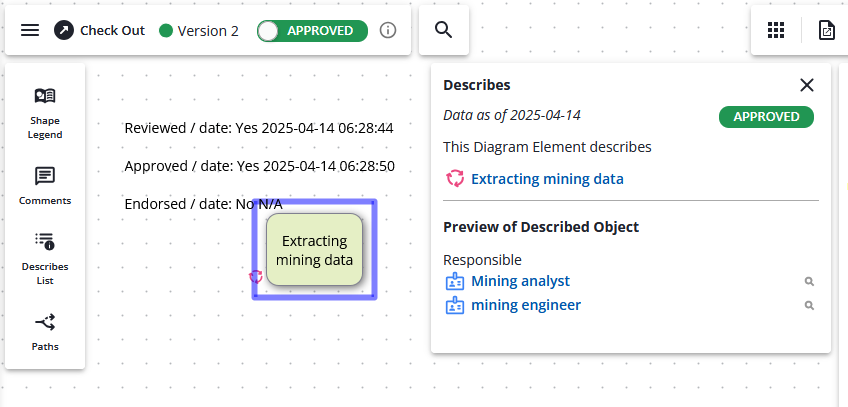Viewport: 848px width, 407px height.
Task: Click the export document icon
Action: tap(826, 30)
